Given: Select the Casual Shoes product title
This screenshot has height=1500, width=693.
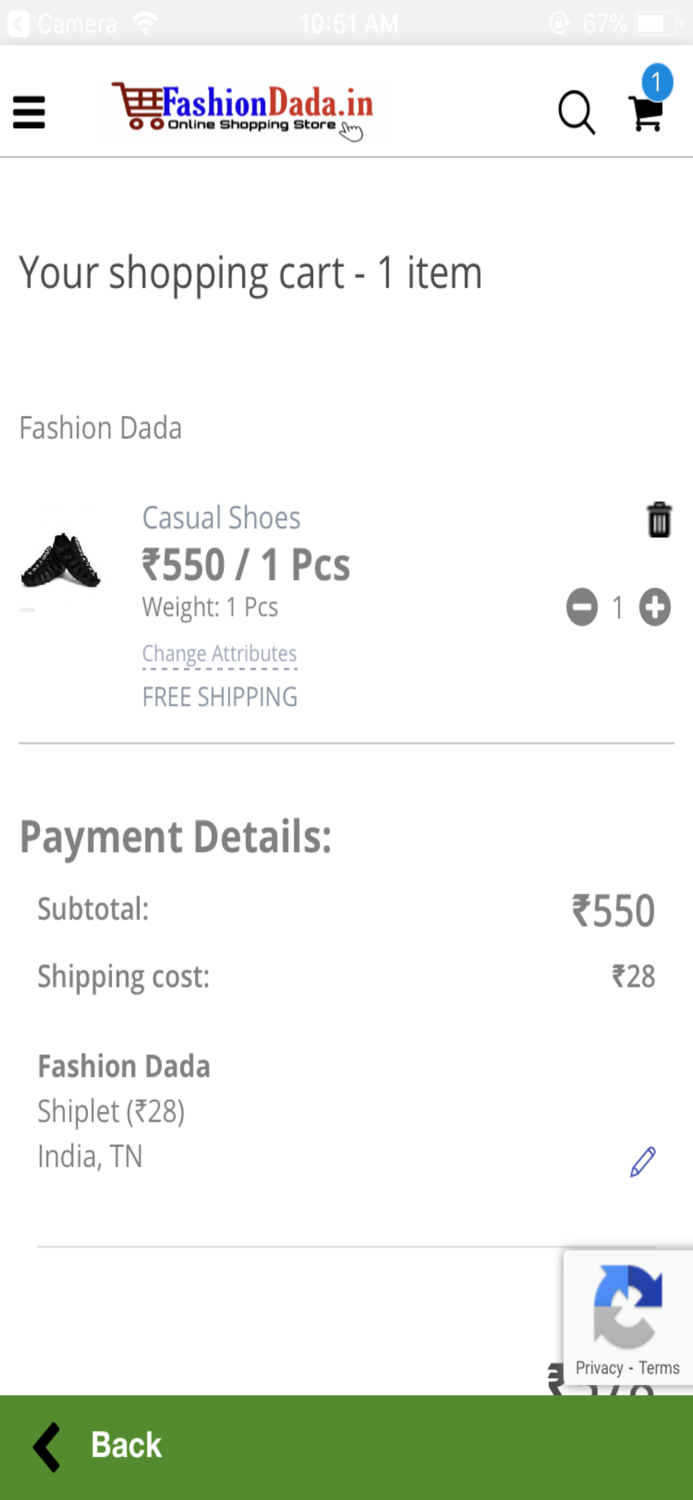Looking at the screenshot, I should 221,517.
